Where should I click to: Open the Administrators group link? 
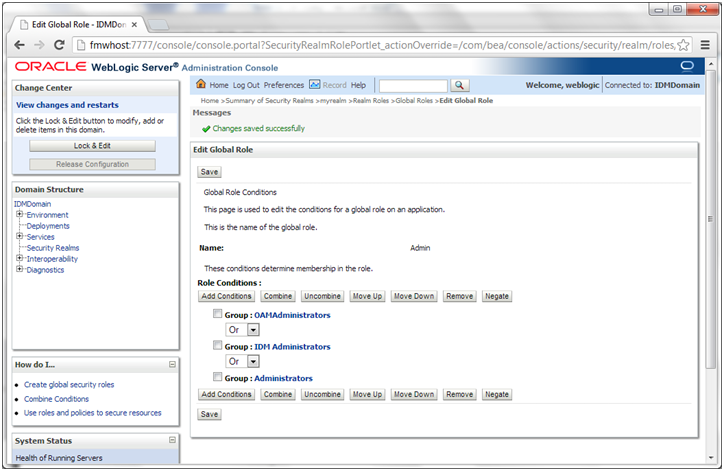point(284,378)
